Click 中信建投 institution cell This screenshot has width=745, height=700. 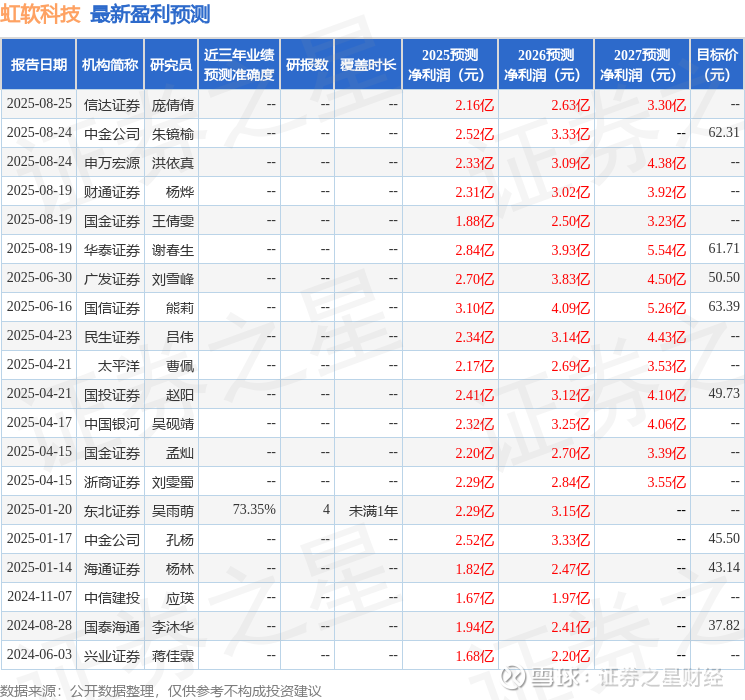112,598
